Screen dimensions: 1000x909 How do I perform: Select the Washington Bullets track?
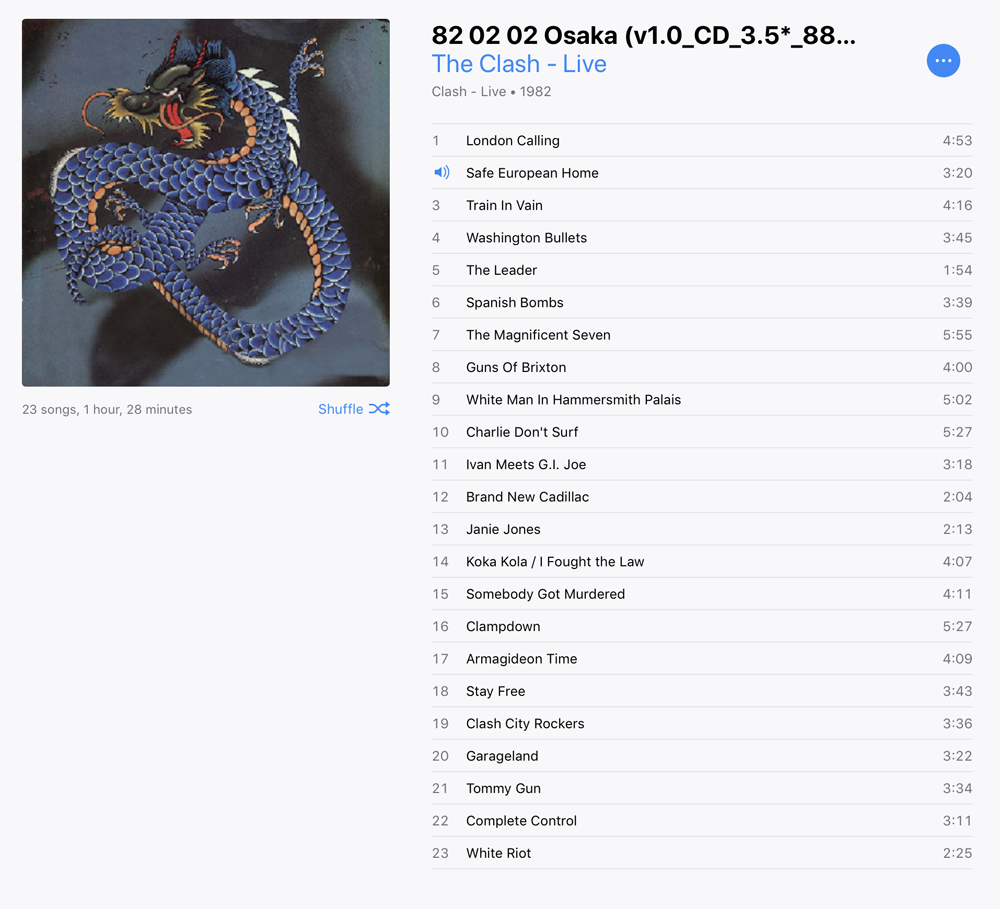702,238
